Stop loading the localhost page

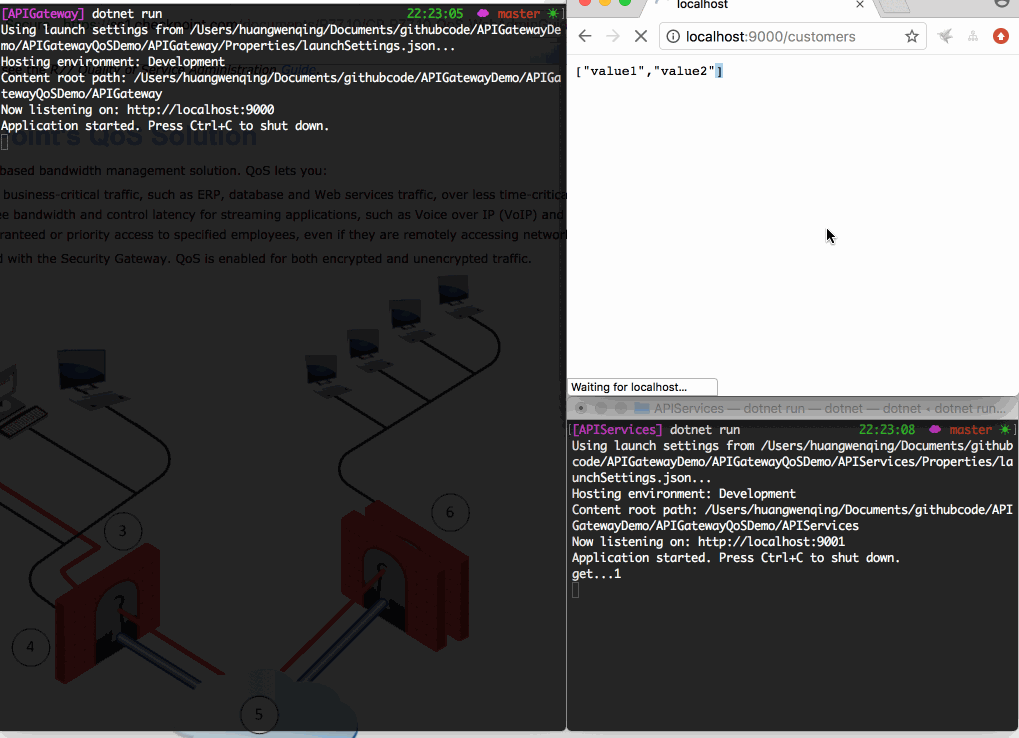[x=641, y=36]
